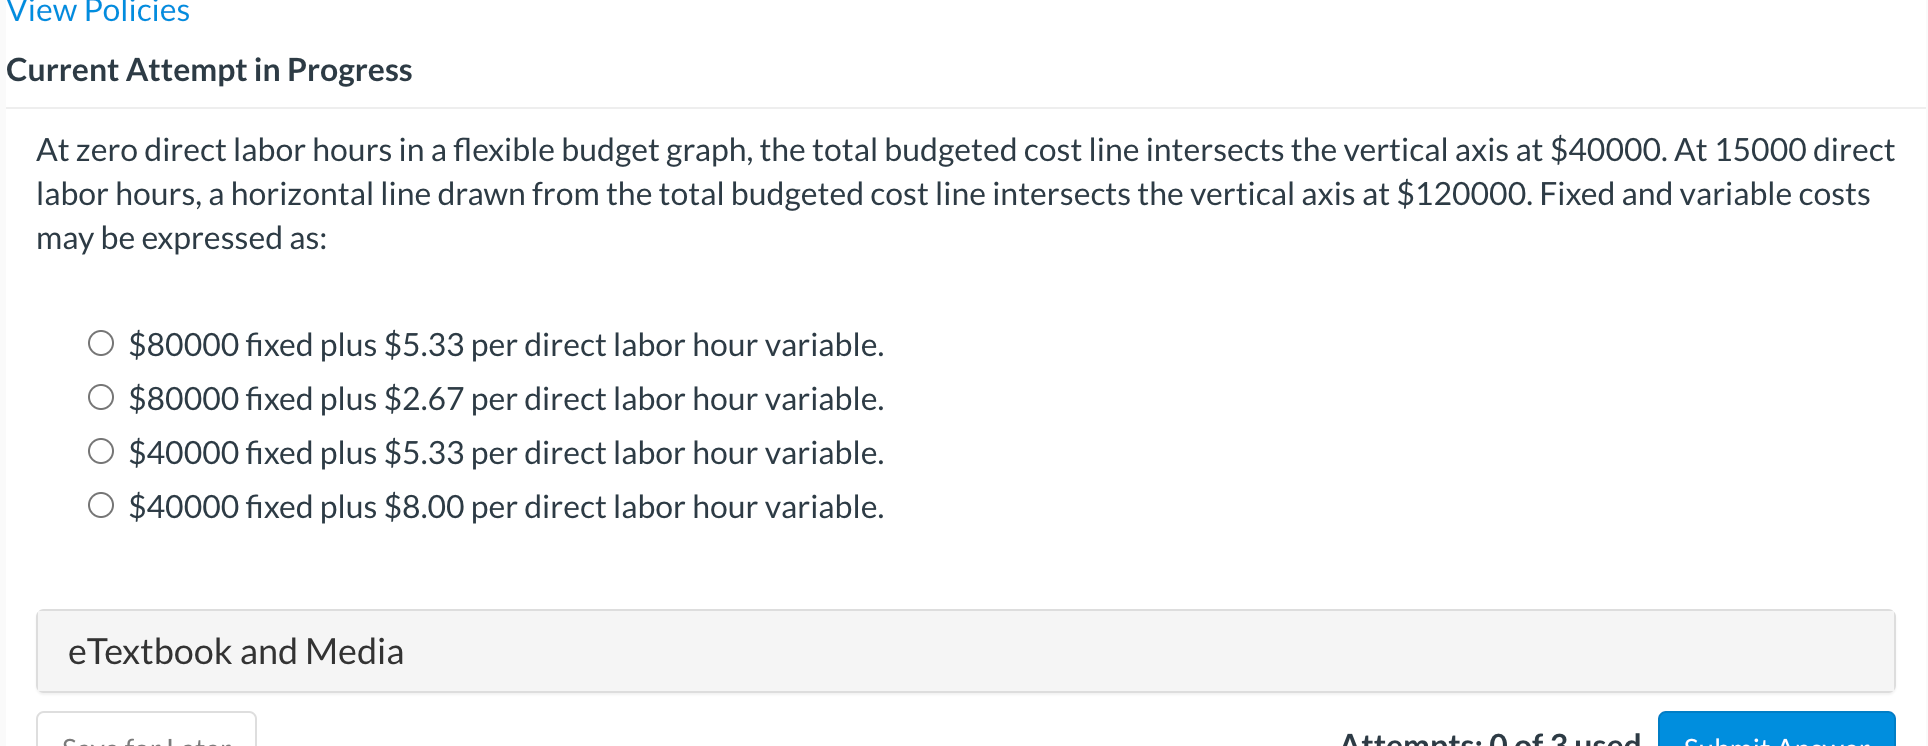Select the $80000 fixed plus $5.33 option

point(100,342)
